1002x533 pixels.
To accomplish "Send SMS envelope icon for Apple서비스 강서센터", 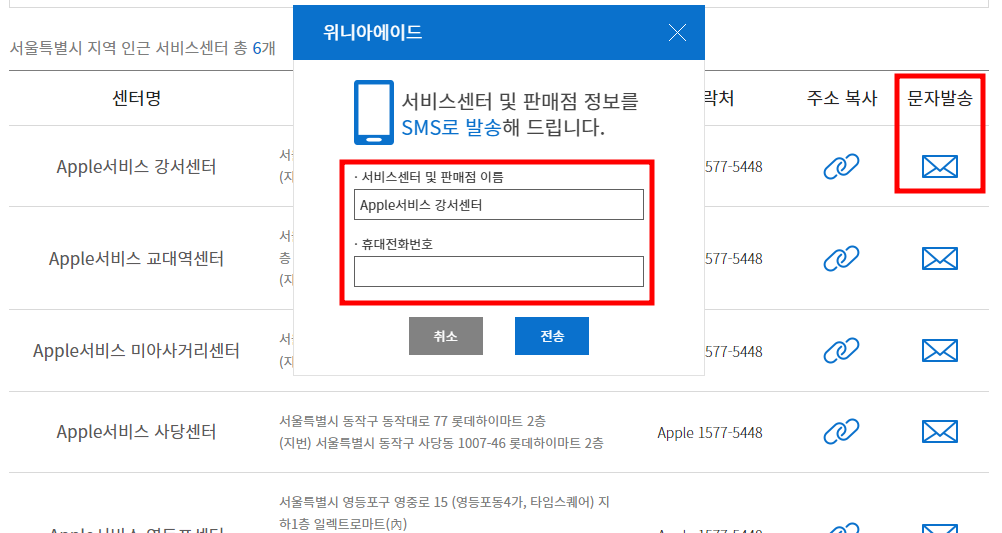I will click(x=939, y=167).
